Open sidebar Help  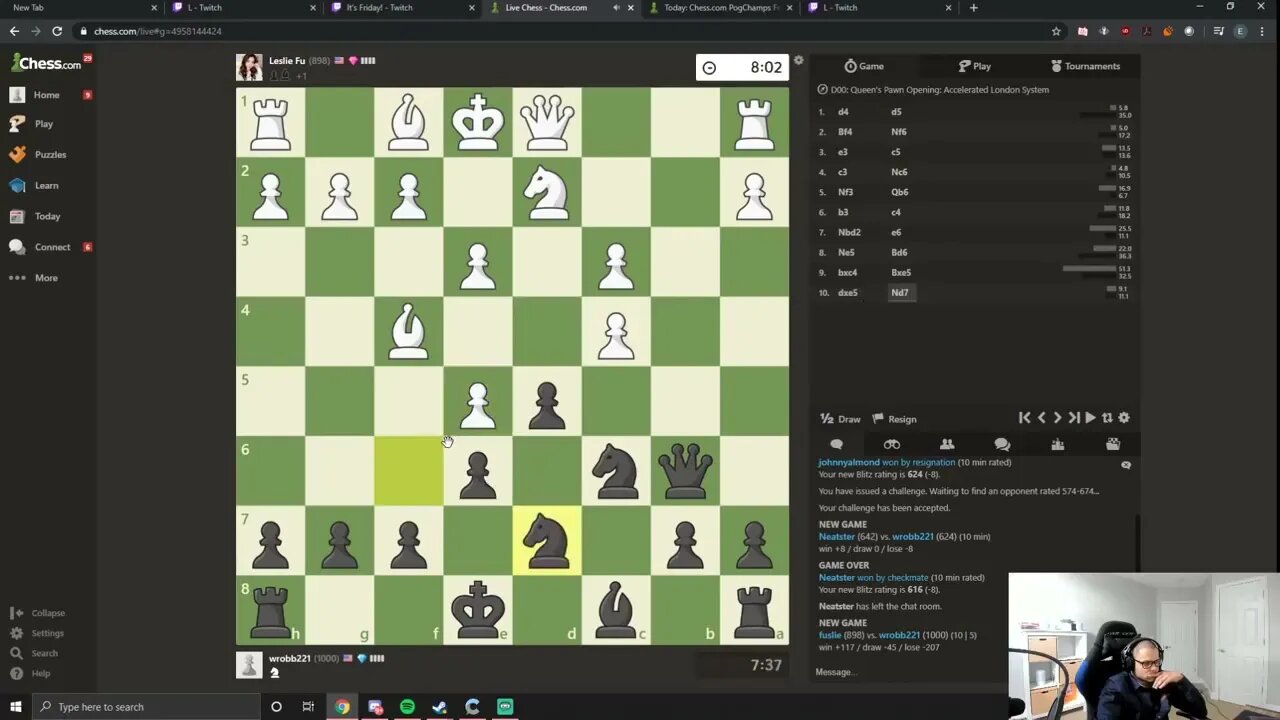pos(31,673)
